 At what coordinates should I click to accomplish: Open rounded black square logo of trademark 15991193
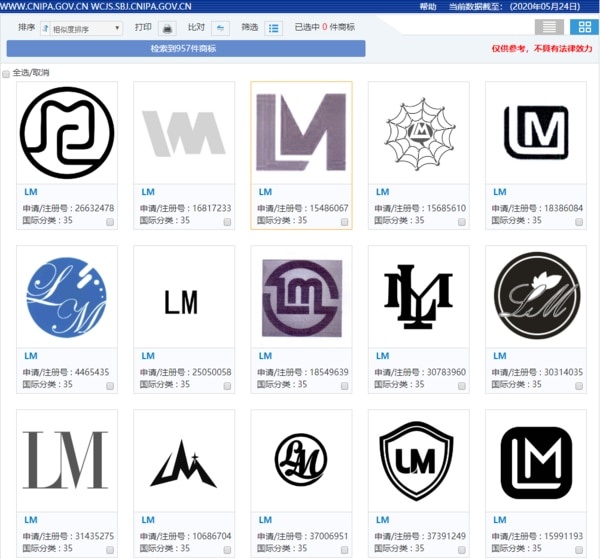pos(536,463)
